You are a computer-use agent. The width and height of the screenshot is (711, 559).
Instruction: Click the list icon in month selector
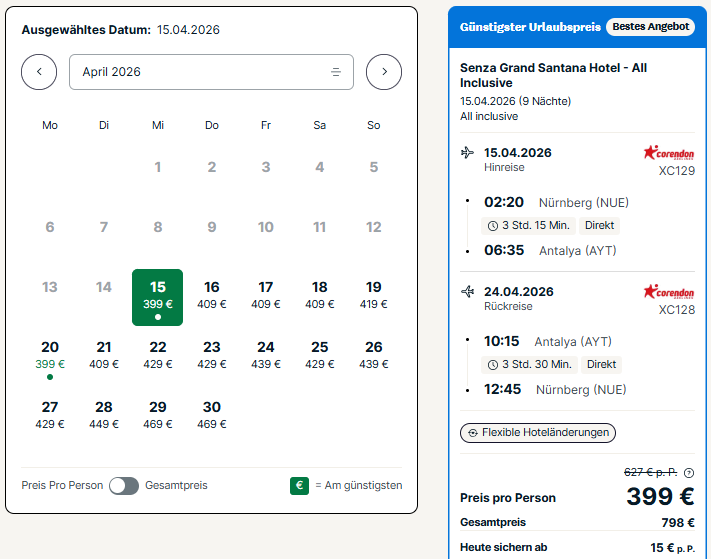[x=336, y=72]
